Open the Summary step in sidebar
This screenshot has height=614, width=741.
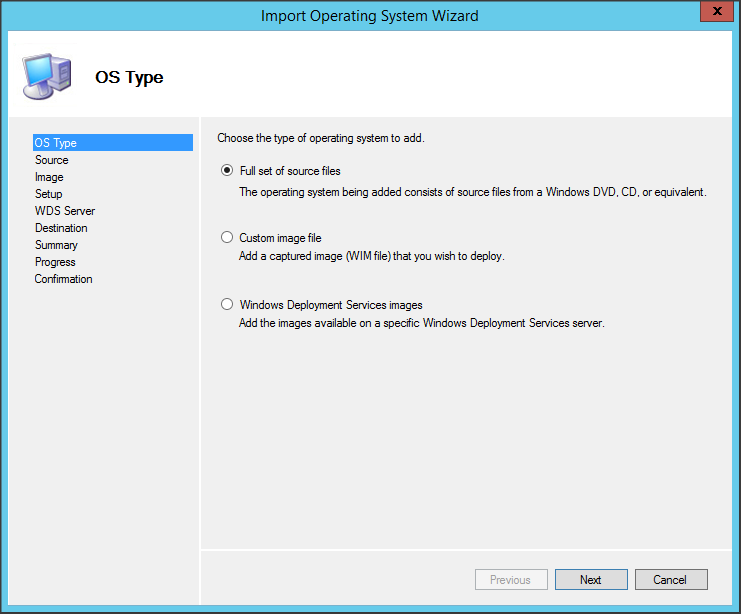56,245
